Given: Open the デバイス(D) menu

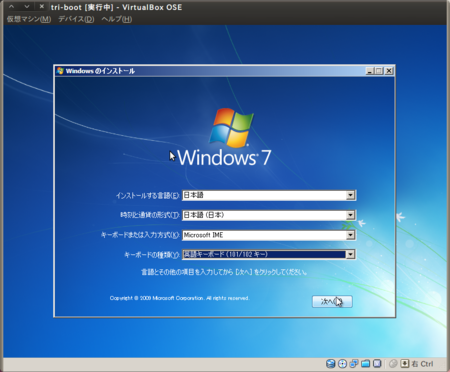Looking at the screenshot, I should pos(76,19).
